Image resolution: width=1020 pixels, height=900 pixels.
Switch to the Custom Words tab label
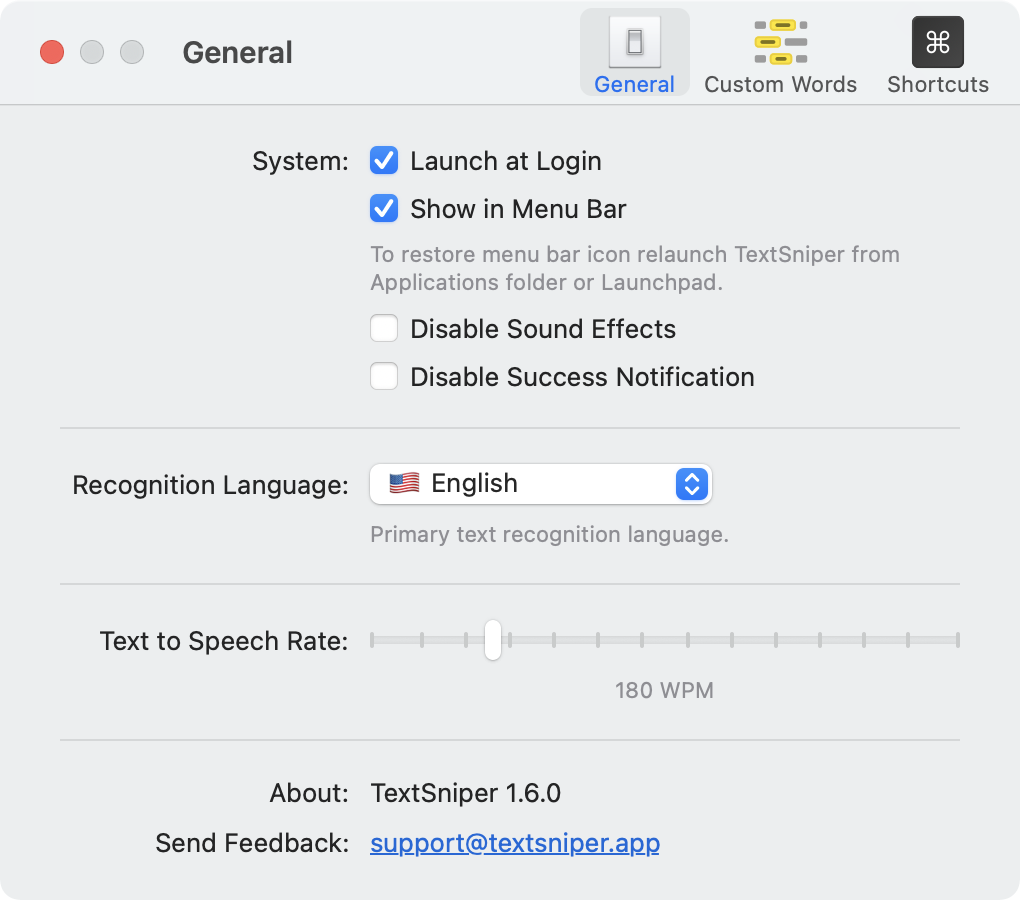780,85
